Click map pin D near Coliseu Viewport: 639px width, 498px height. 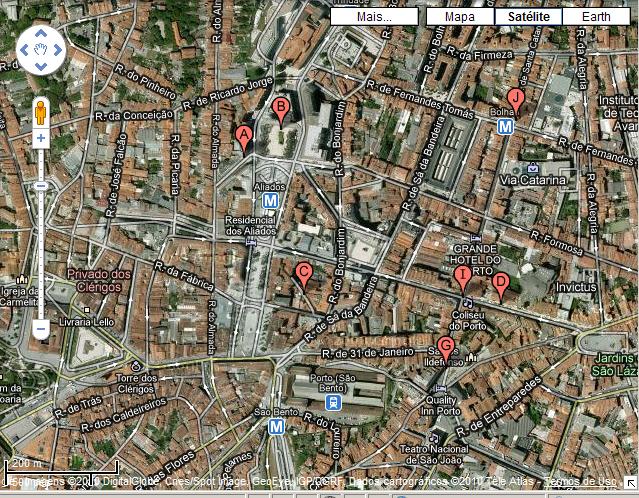[x=501, y=283]
